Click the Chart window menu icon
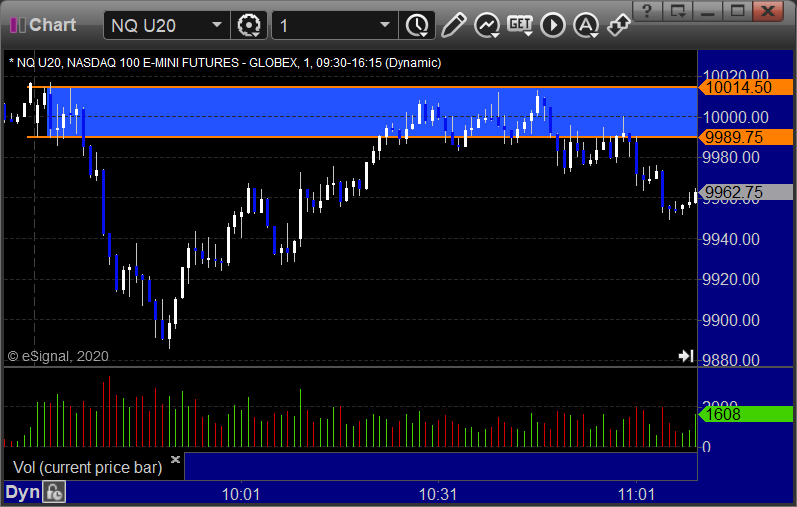Image resolution: width=797 pixels, height=507 pixels. click(x=18, y=25)
